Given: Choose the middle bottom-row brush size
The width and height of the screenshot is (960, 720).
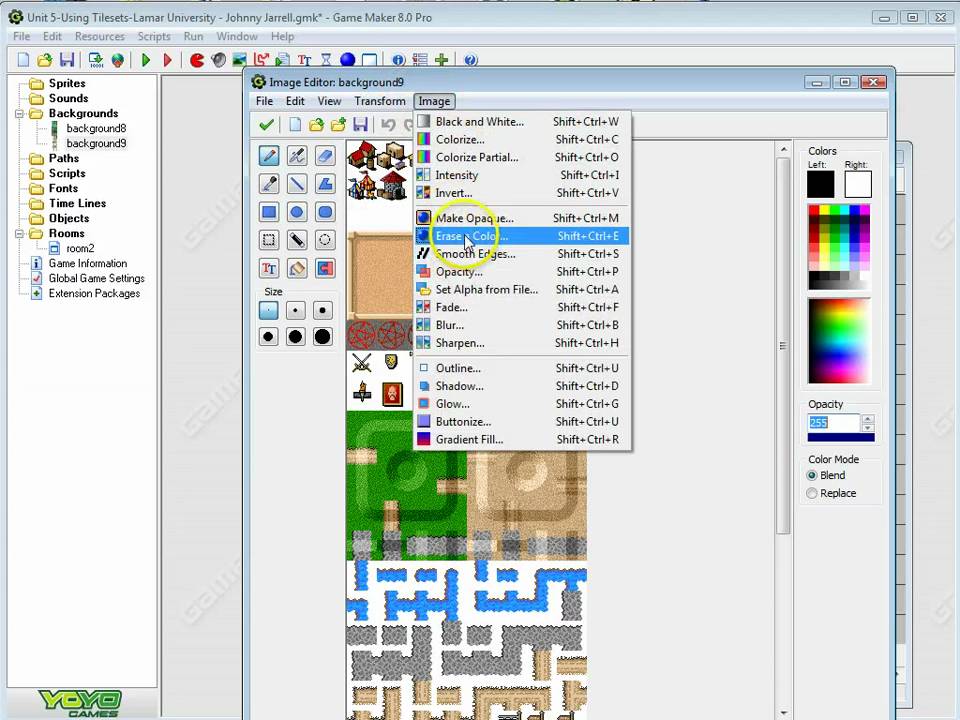Looking at the screenshot, I should tap(296, 337).
